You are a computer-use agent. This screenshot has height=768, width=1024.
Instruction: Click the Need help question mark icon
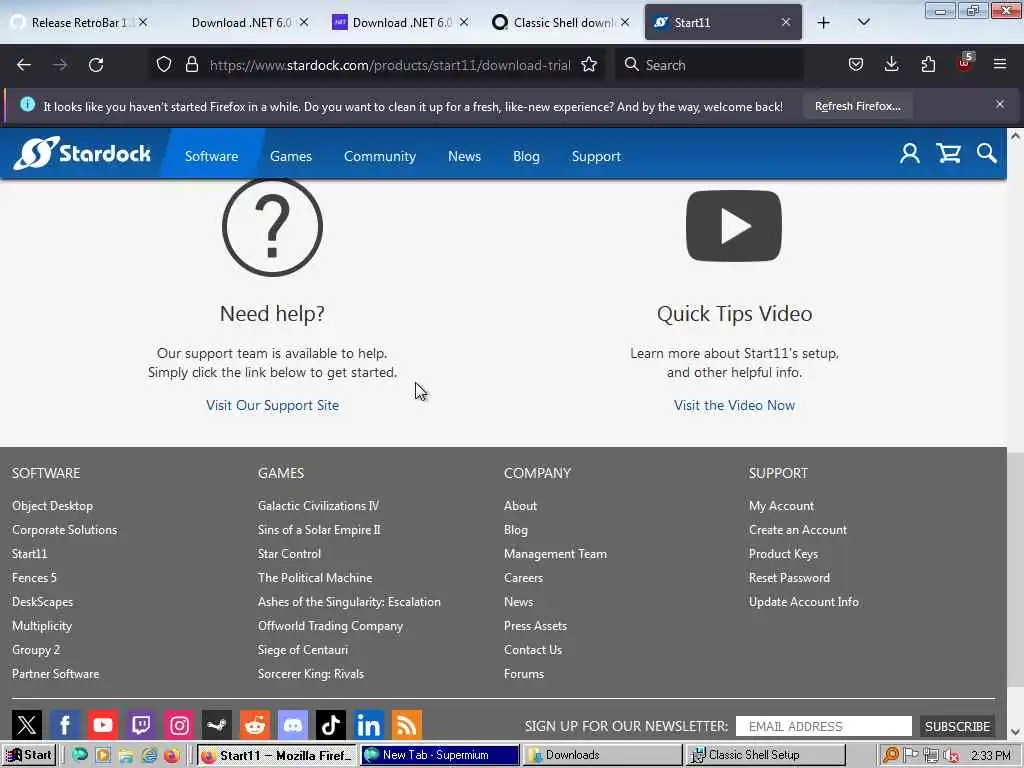tap(272, 227)
